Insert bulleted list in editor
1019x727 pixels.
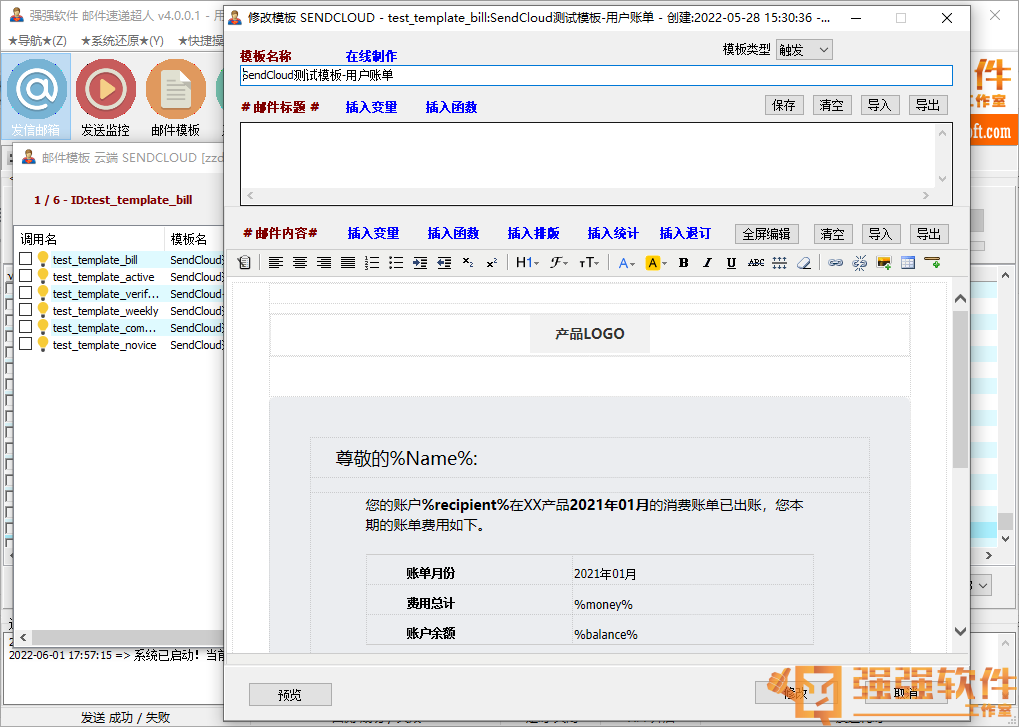coord(396,262)
